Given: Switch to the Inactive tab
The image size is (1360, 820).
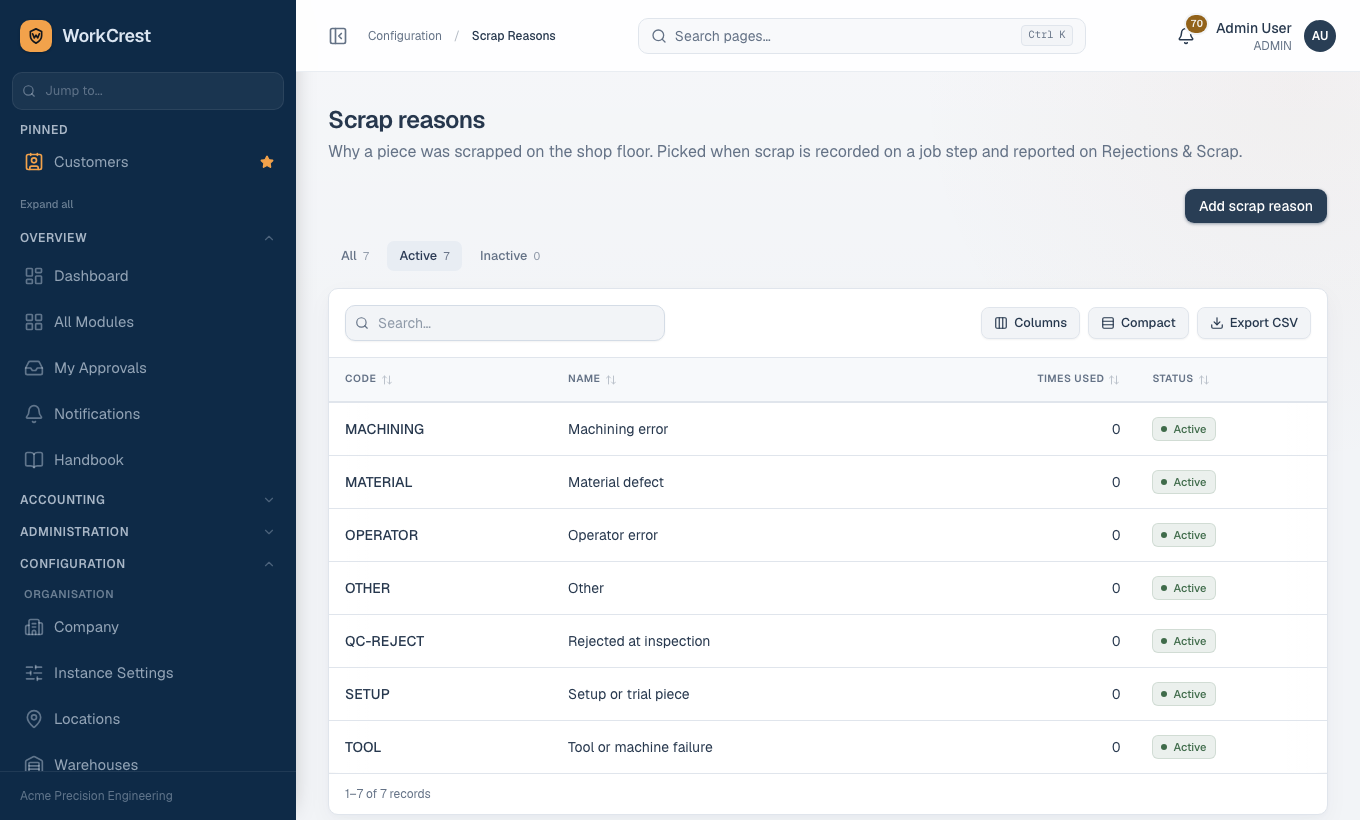Looking at the screenshot, I should [x=510, y=256].
